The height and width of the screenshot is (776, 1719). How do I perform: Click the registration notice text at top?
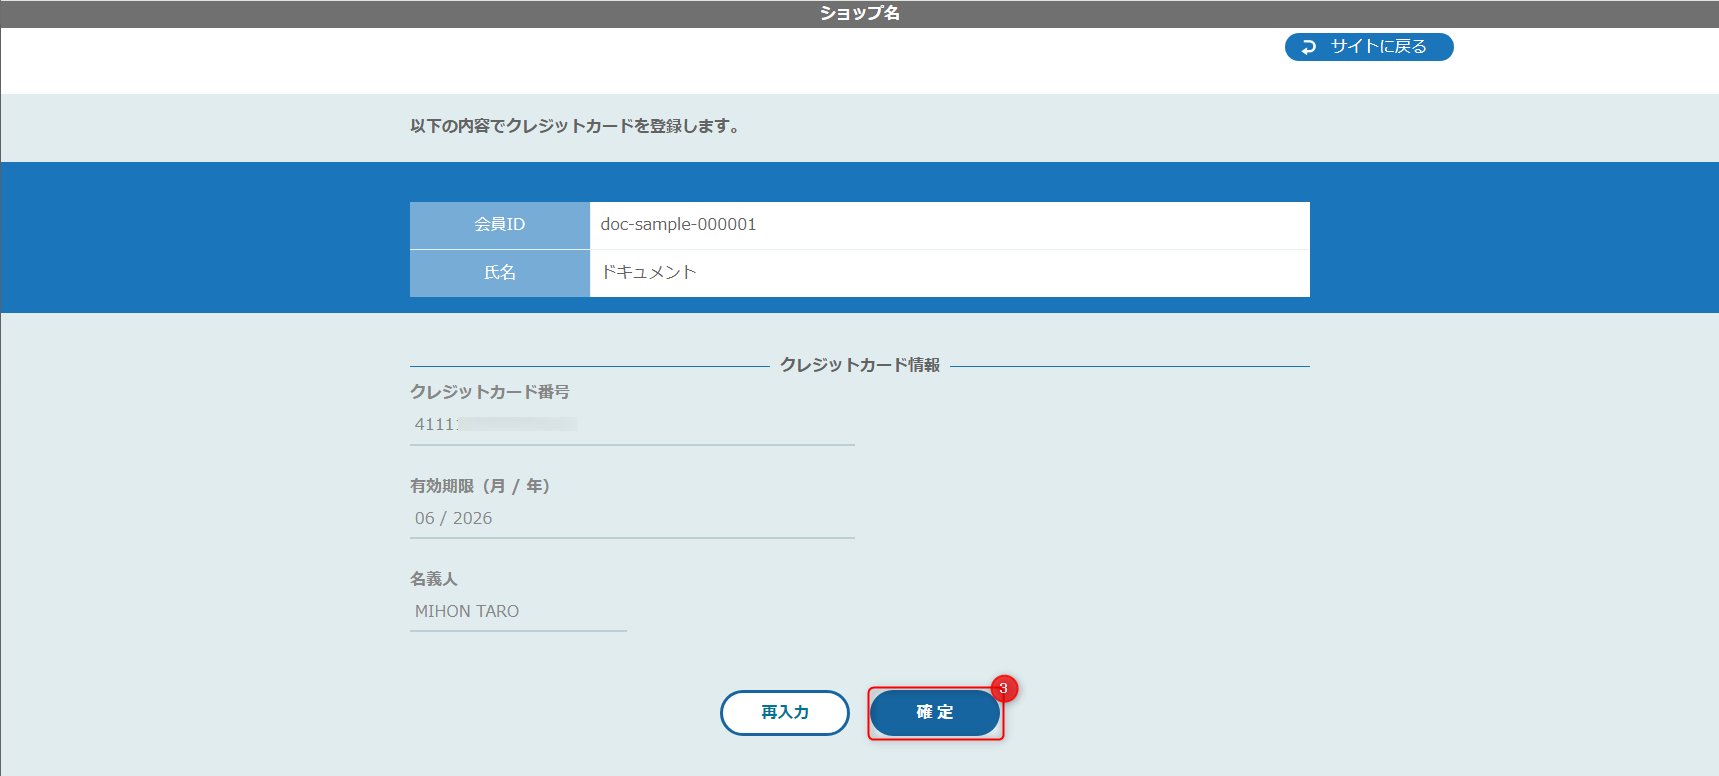pyautogui.click(x=574, y=126)
